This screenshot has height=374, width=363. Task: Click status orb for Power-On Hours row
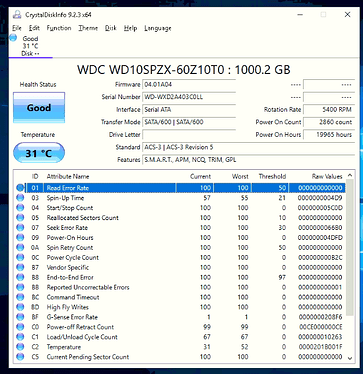[x=20, y=237]
